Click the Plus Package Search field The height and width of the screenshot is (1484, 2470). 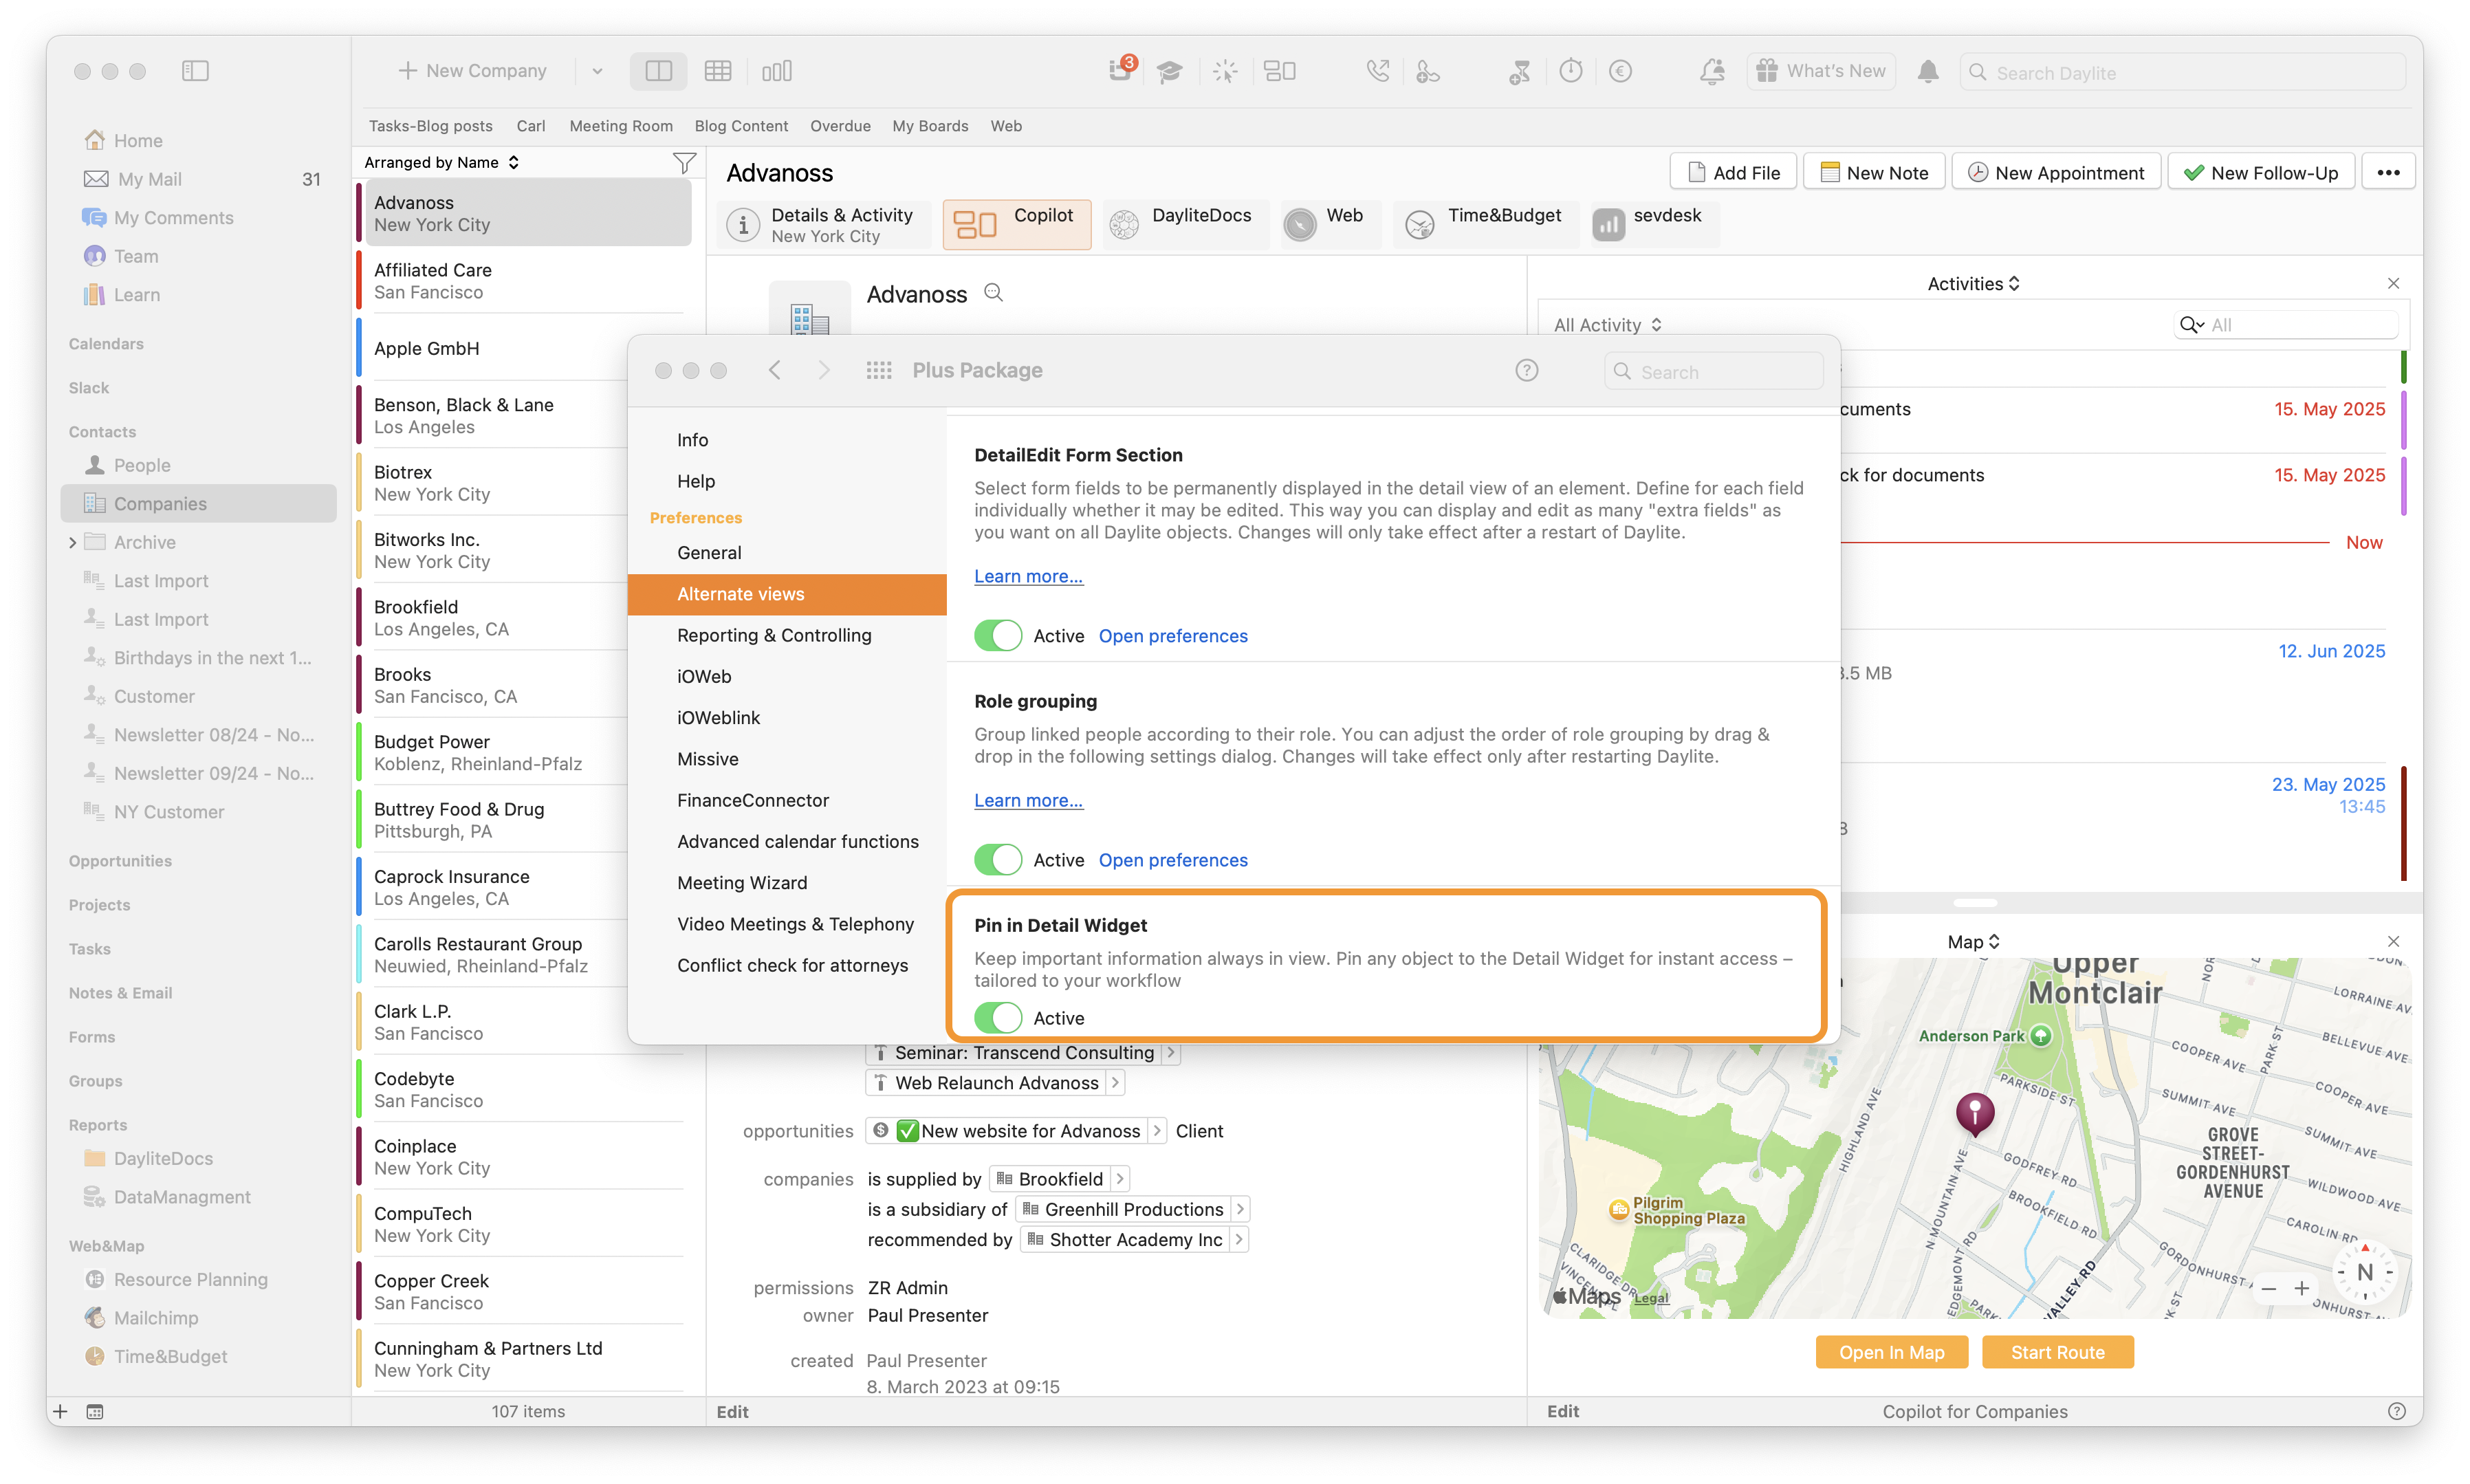click(1713, 371)
